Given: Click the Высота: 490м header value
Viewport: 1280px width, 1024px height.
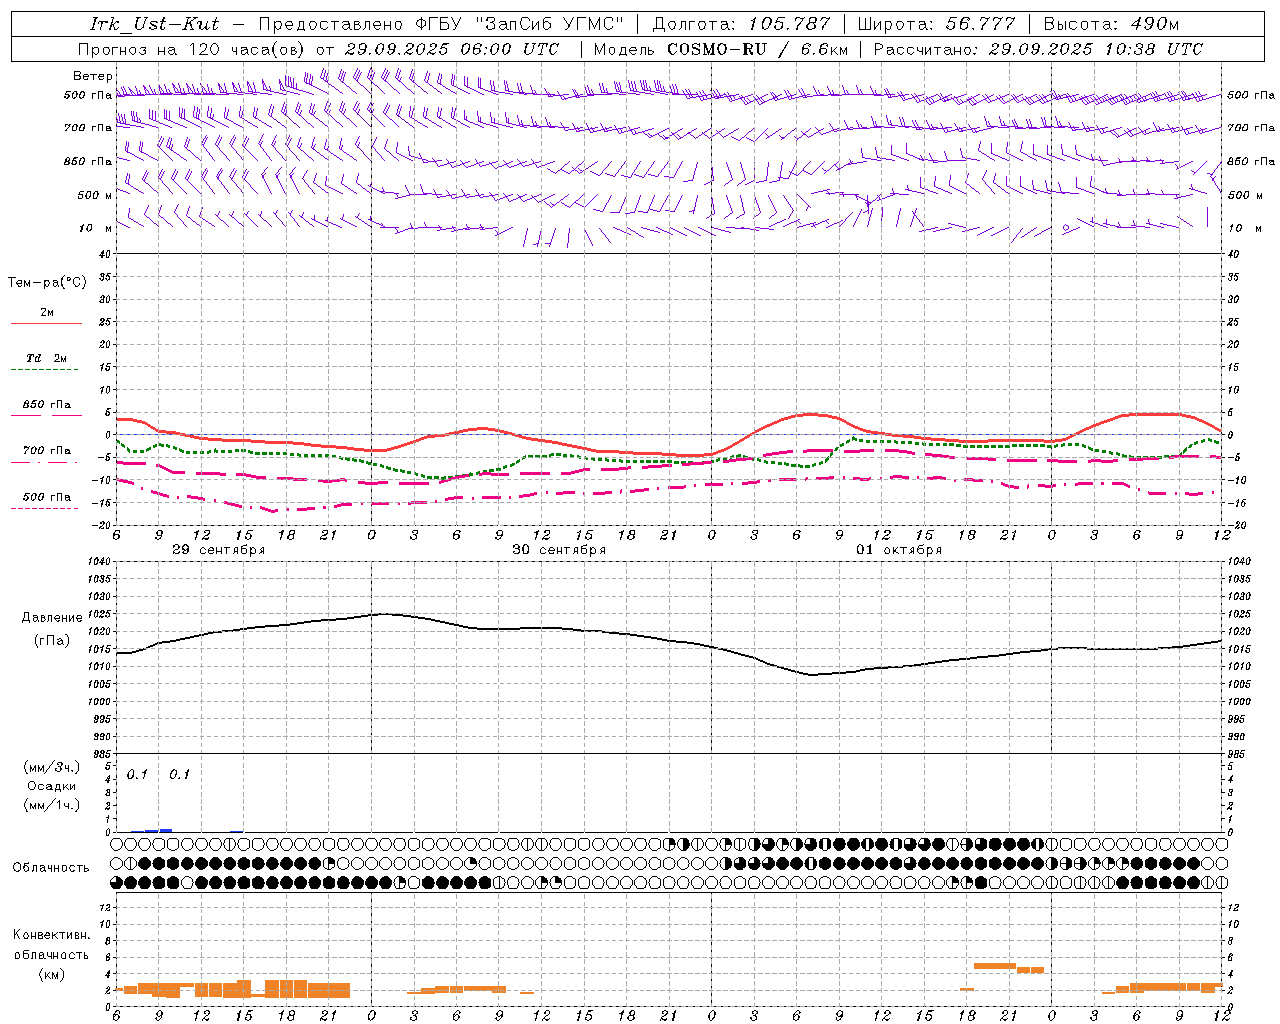Looking at the screenshot, I should [x=1111, y=24].
